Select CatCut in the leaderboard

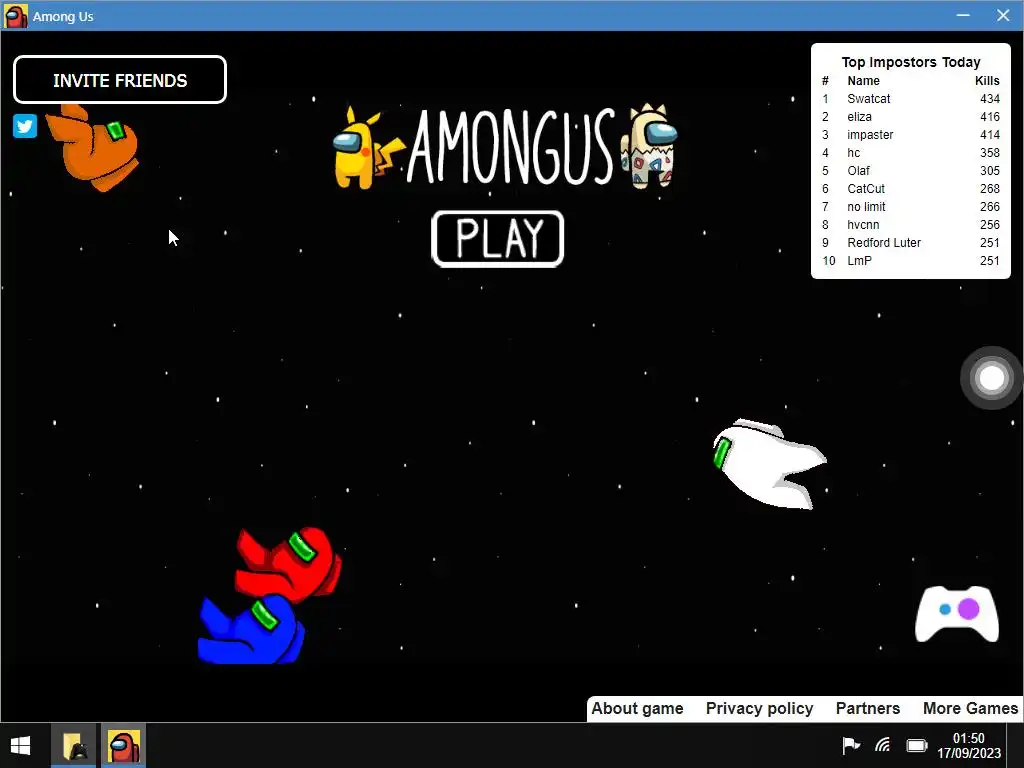[866, 189]
